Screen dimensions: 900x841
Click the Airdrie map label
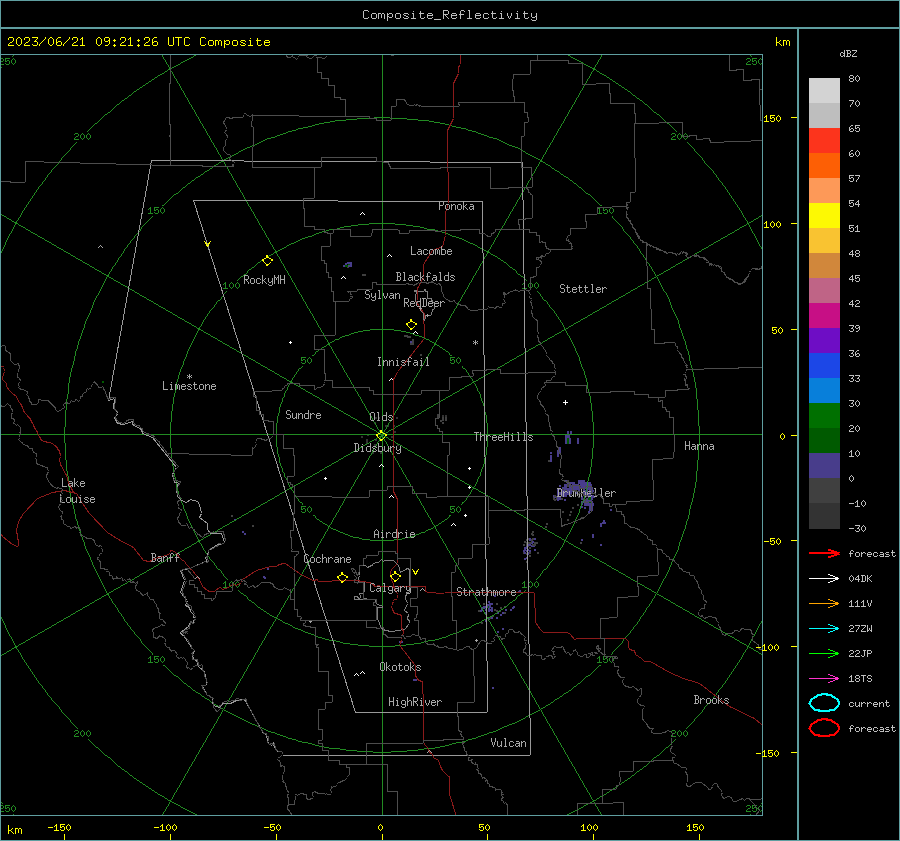tap(394, 534)
